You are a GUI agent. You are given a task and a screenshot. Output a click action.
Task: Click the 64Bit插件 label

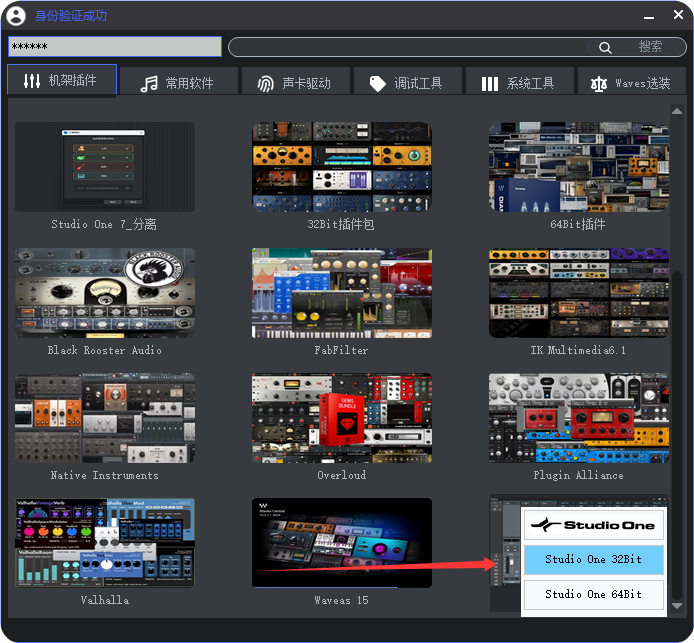pos(578,224)
